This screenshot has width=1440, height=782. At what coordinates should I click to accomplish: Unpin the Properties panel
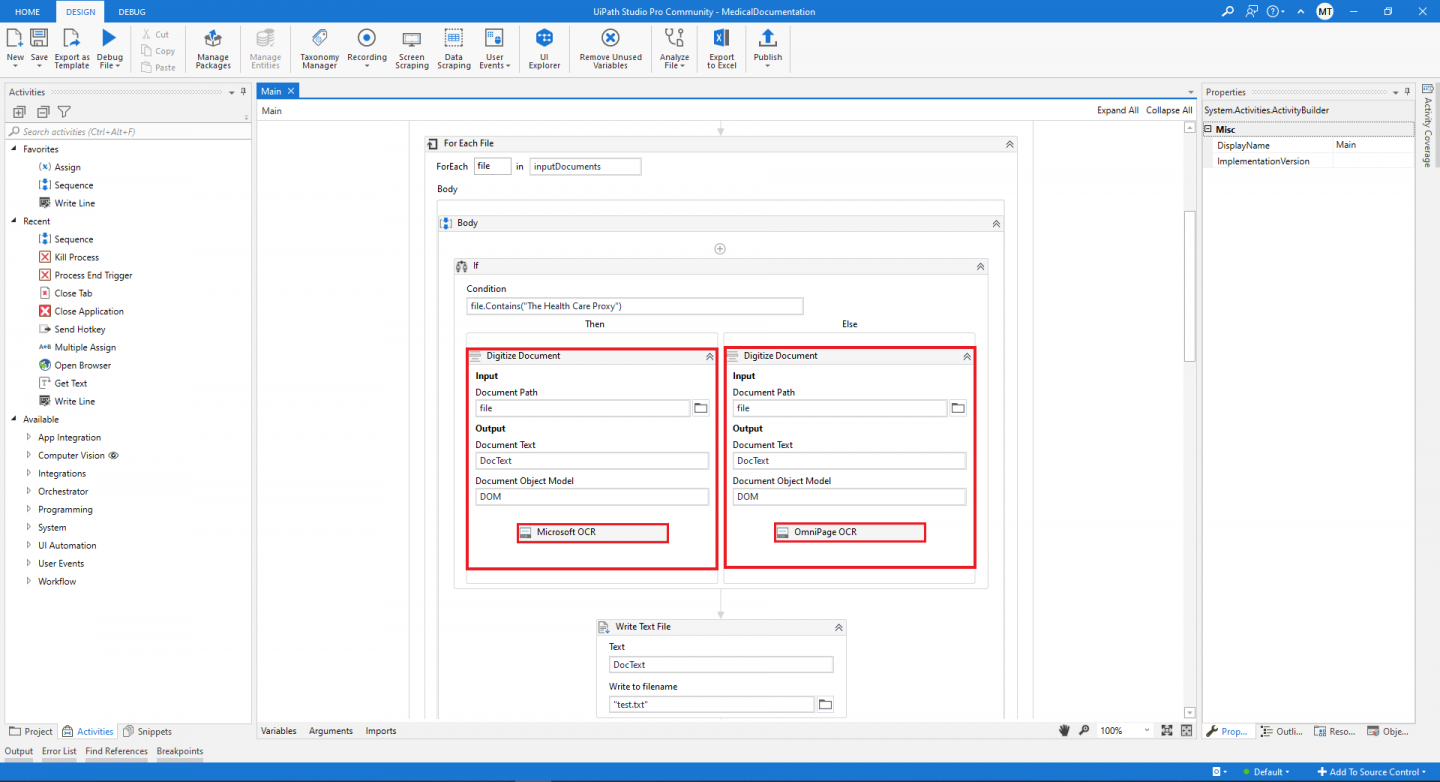1406,91
